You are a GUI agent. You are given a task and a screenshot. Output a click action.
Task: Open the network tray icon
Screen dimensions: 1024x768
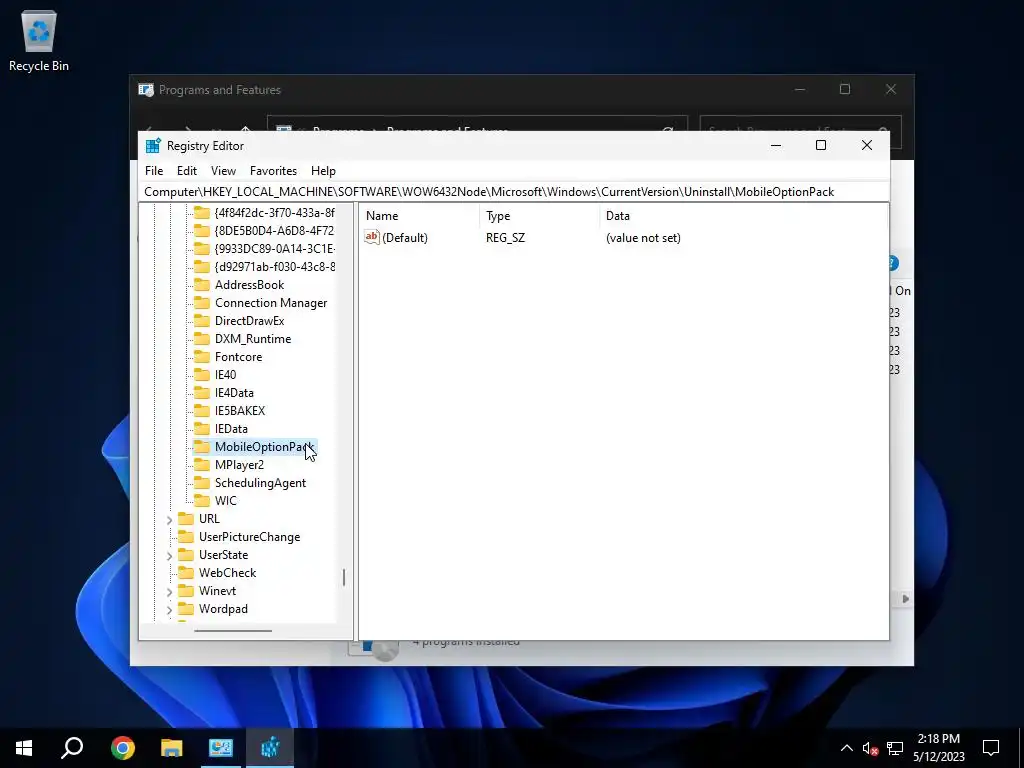(x=895, y=748)
